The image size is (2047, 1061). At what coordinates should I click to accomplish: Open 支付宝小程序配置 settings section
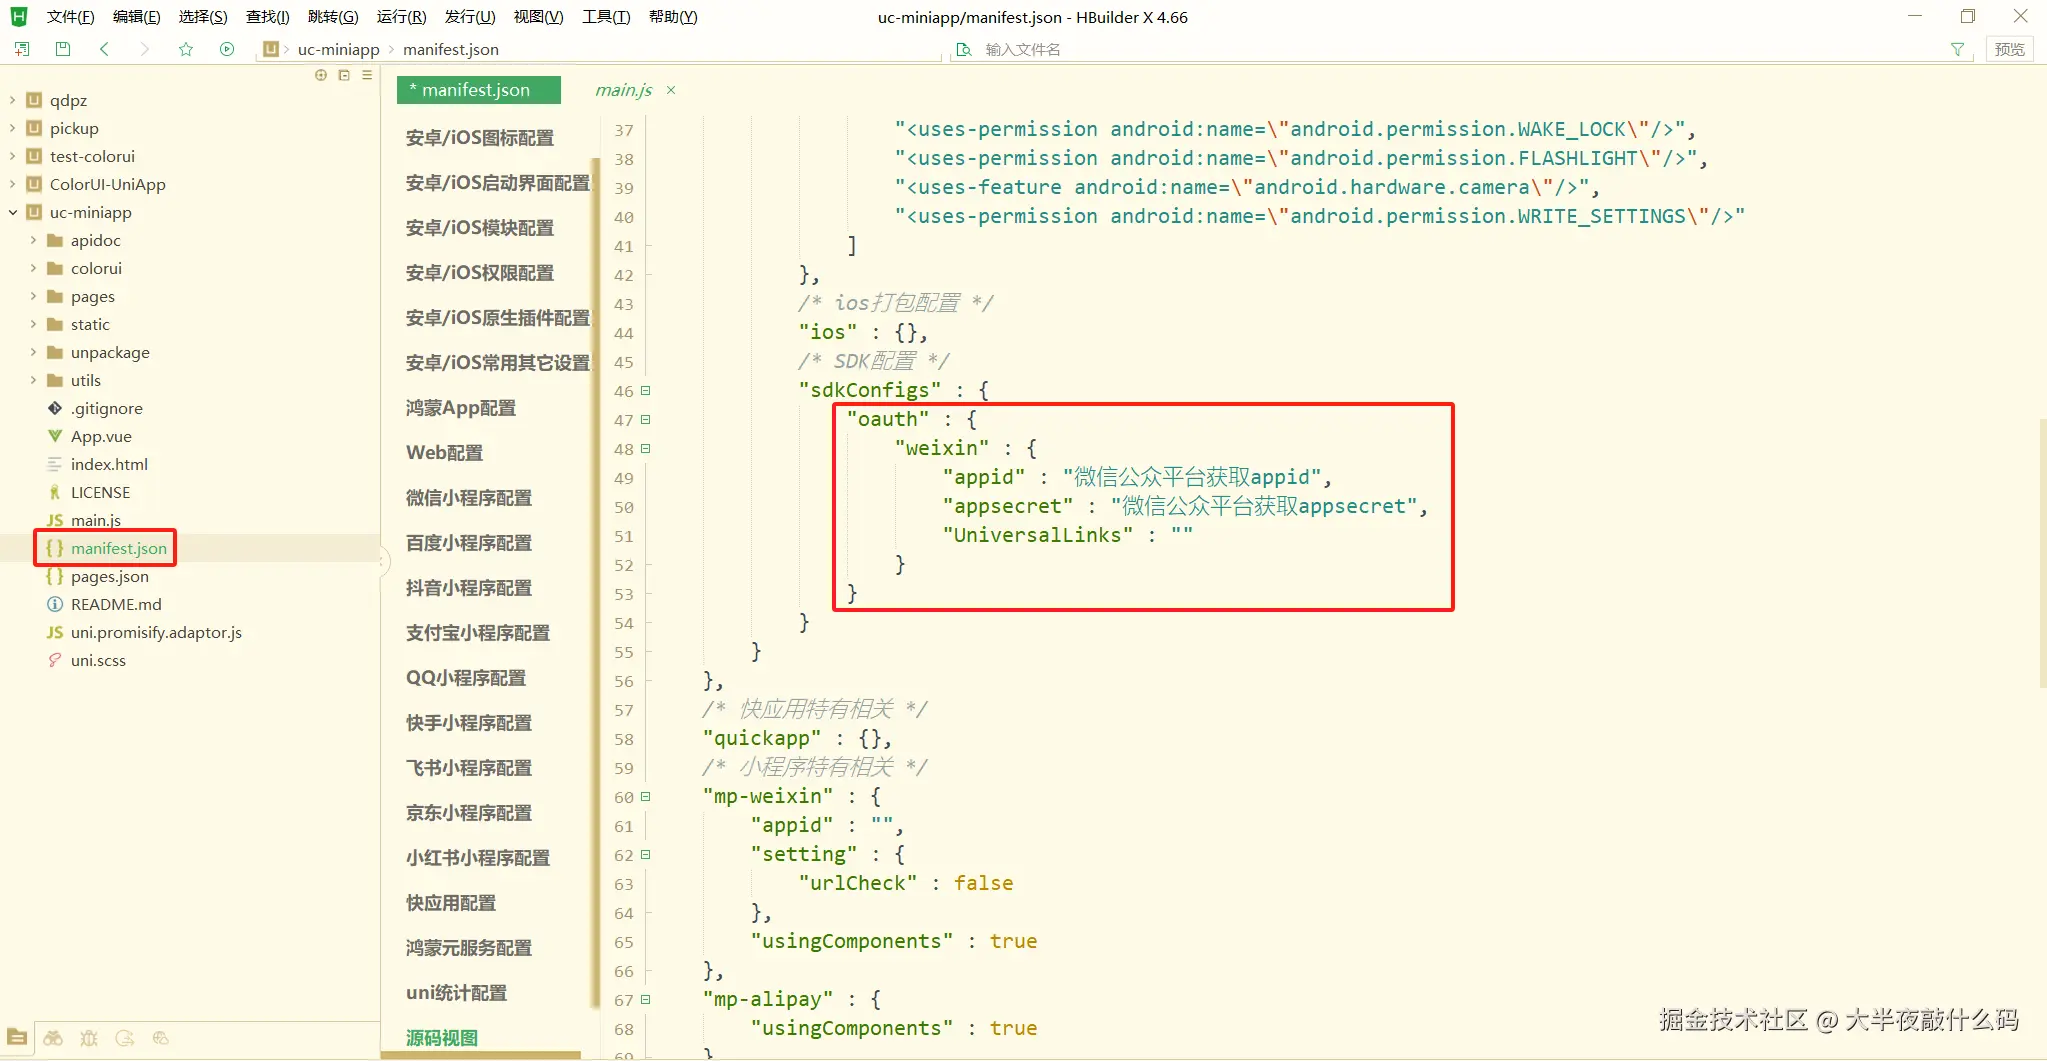[478, 633]
